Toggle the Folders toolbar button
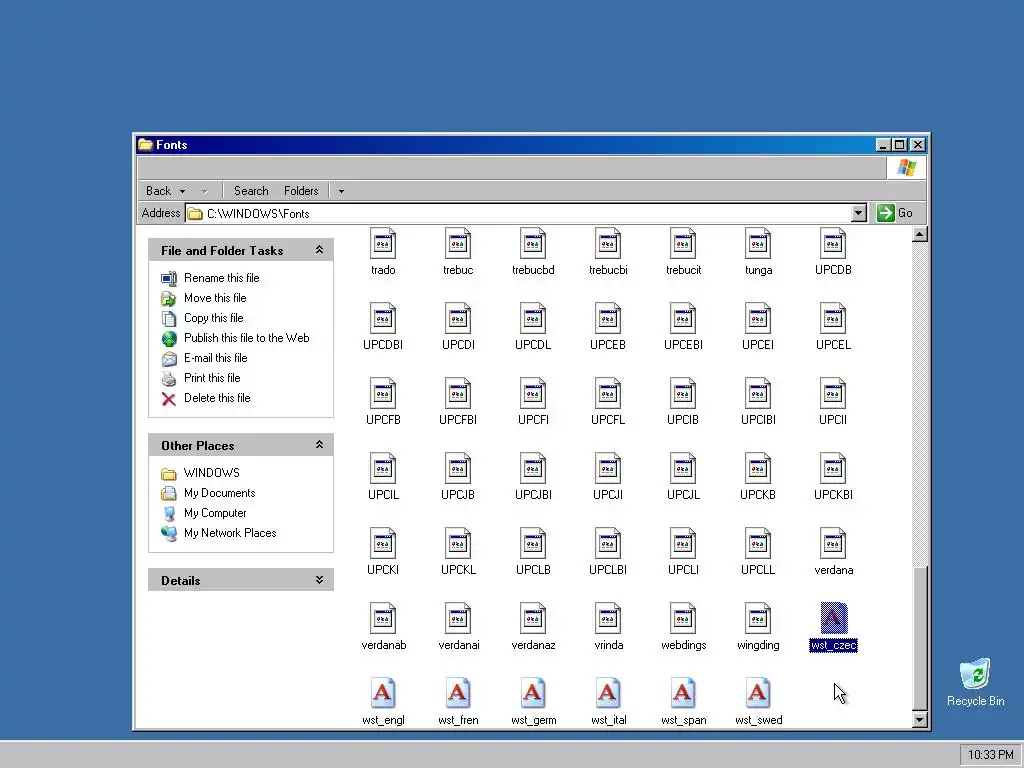Viewport: 1024px width, 768px height. (x=301, y=191)
